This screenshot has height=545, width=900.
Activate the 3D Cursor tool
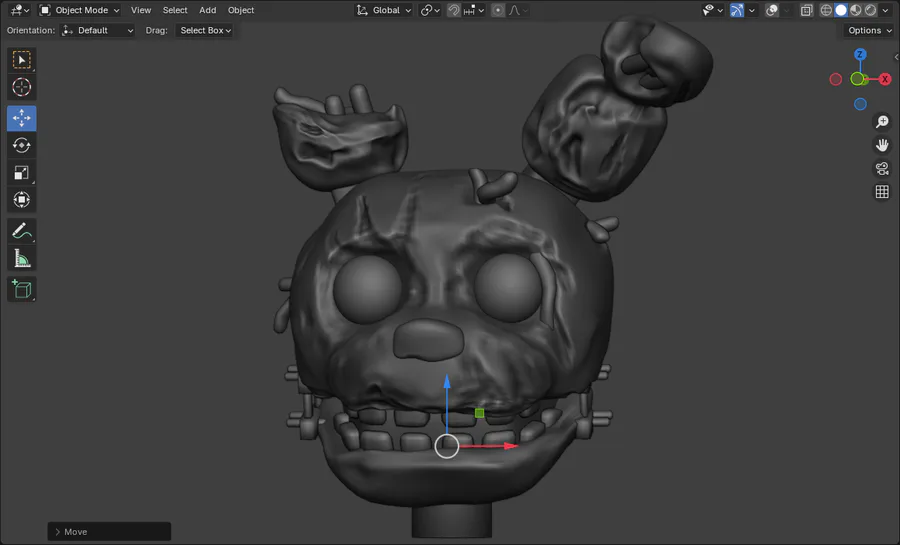pos(22,87)
